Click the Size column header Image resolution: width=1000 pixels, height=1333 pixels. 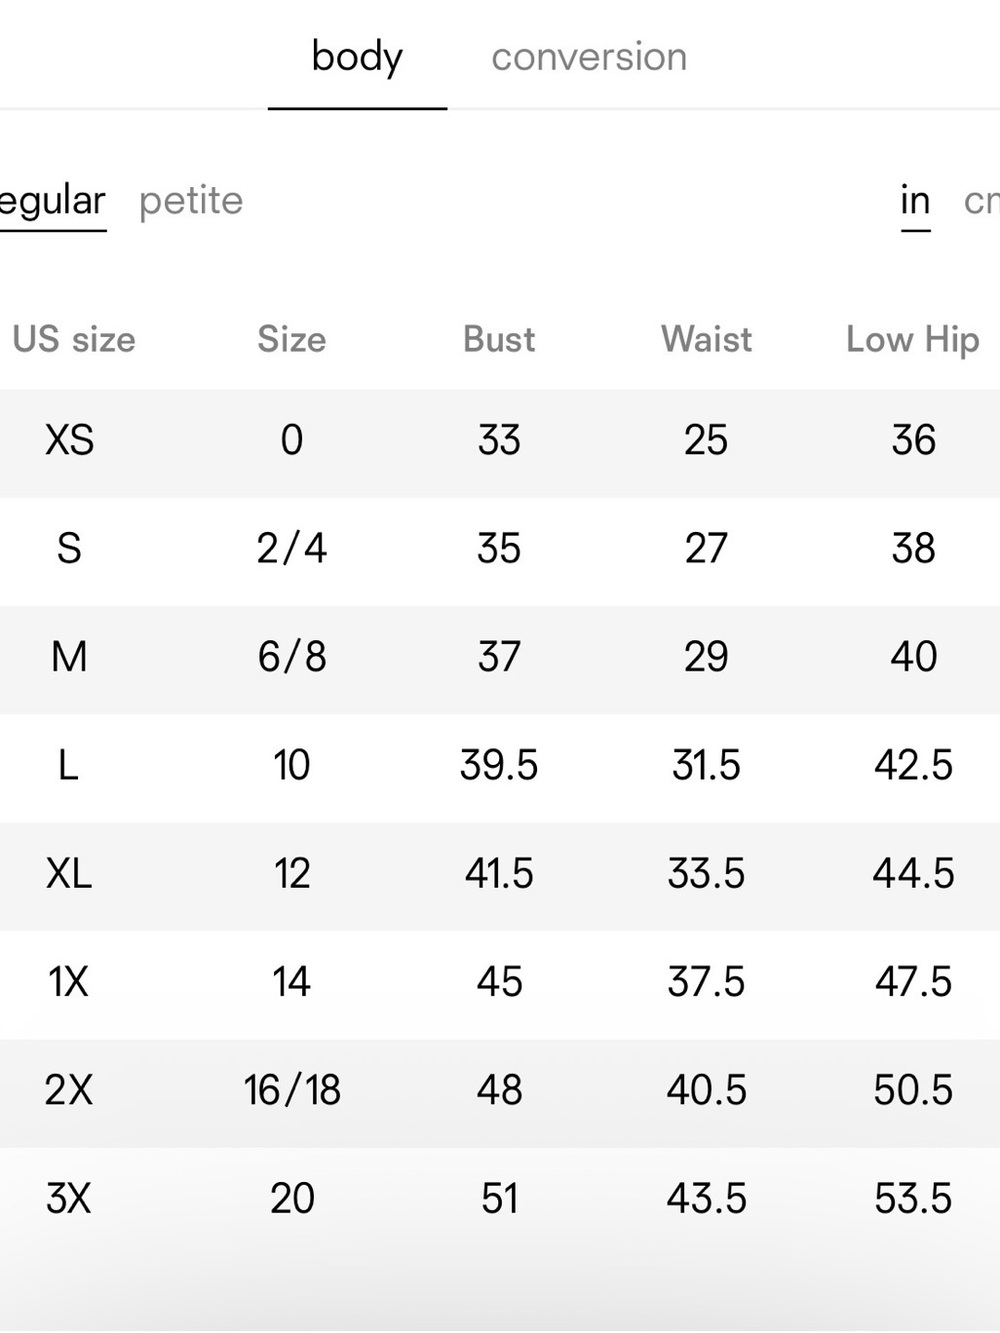click(292, 339)
